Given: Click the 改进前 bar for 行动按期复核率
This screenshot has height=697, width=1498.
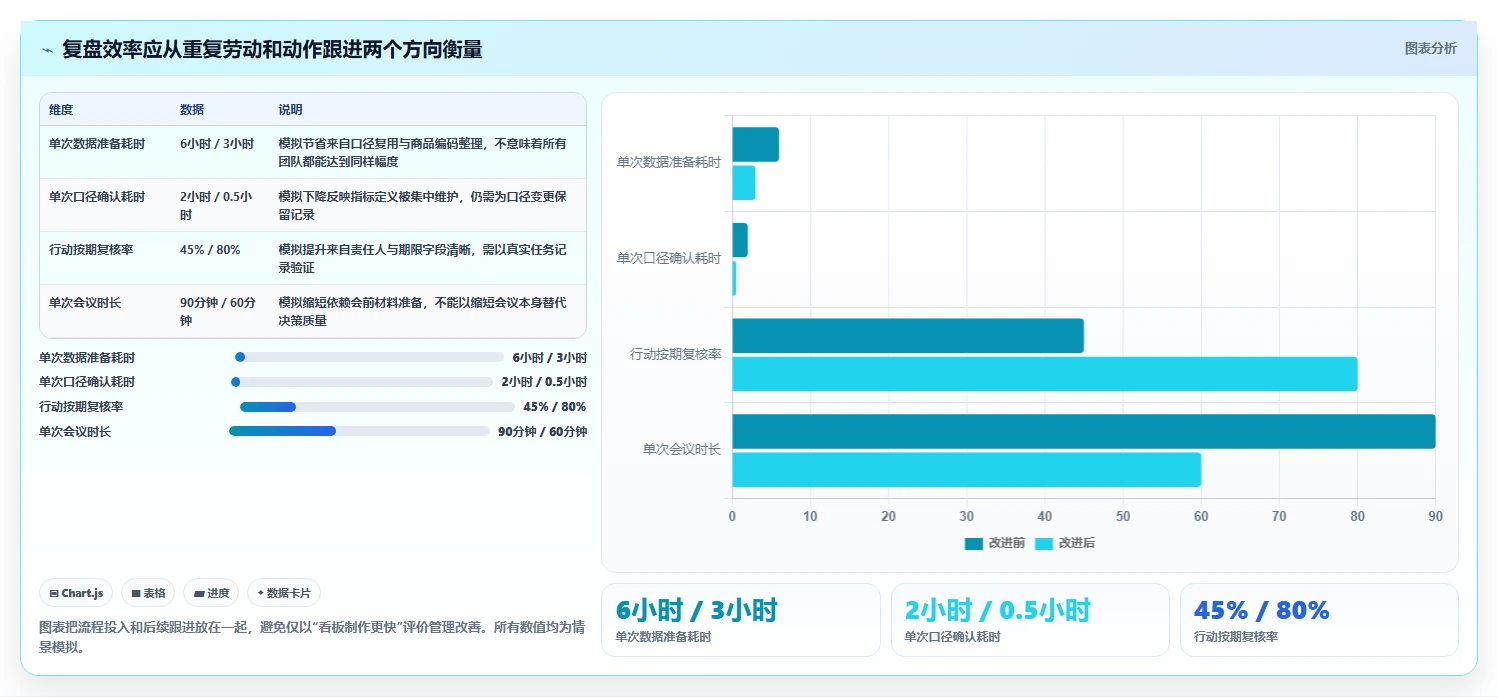Looking at the screenshot, I should (x=907, y=335).
